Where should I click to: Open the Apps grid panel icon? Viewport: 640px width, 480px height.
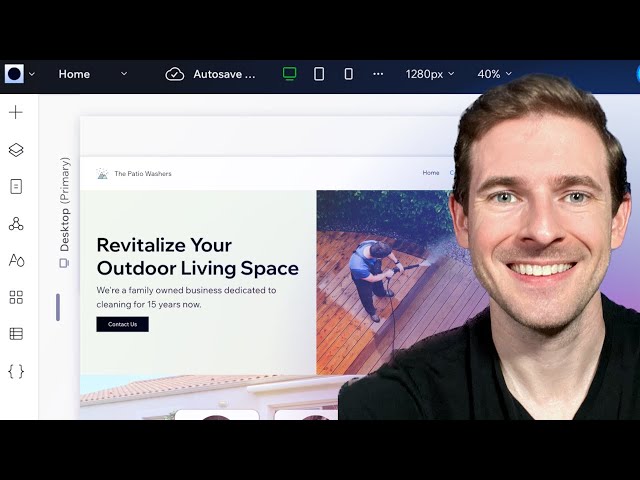16,297
